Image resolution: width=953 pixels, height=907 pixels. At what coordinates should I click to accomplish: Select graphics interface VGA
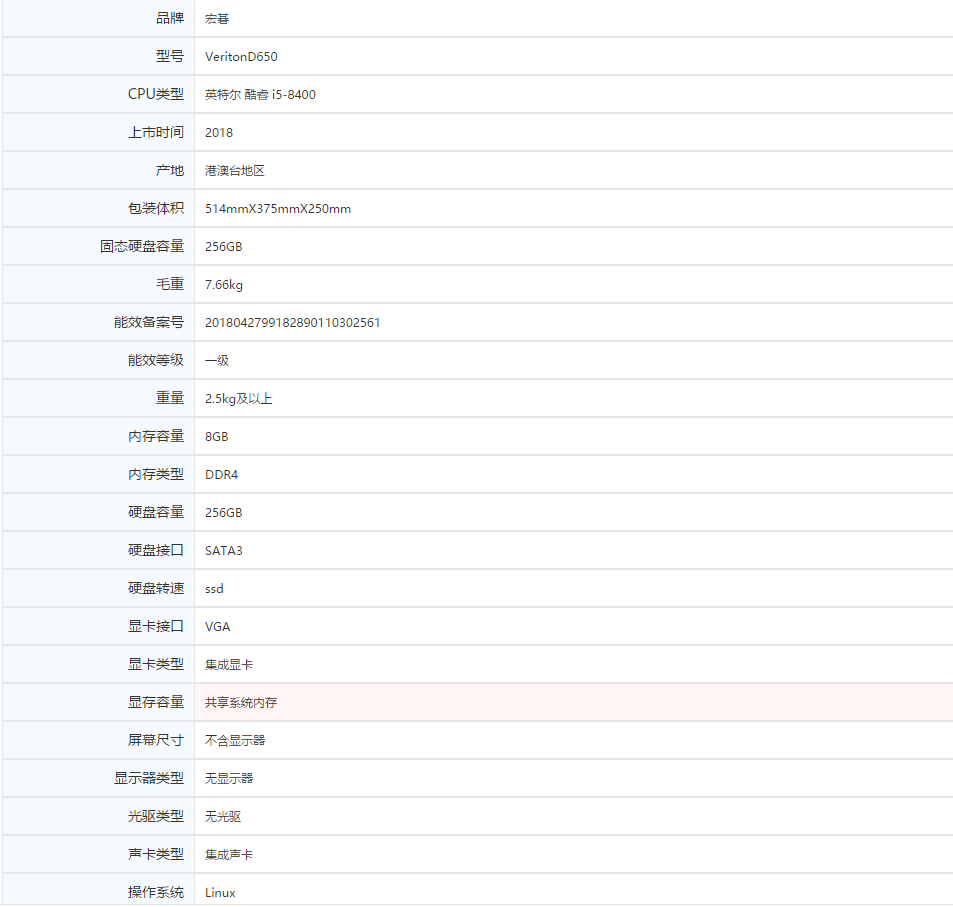tap(218, 627)
